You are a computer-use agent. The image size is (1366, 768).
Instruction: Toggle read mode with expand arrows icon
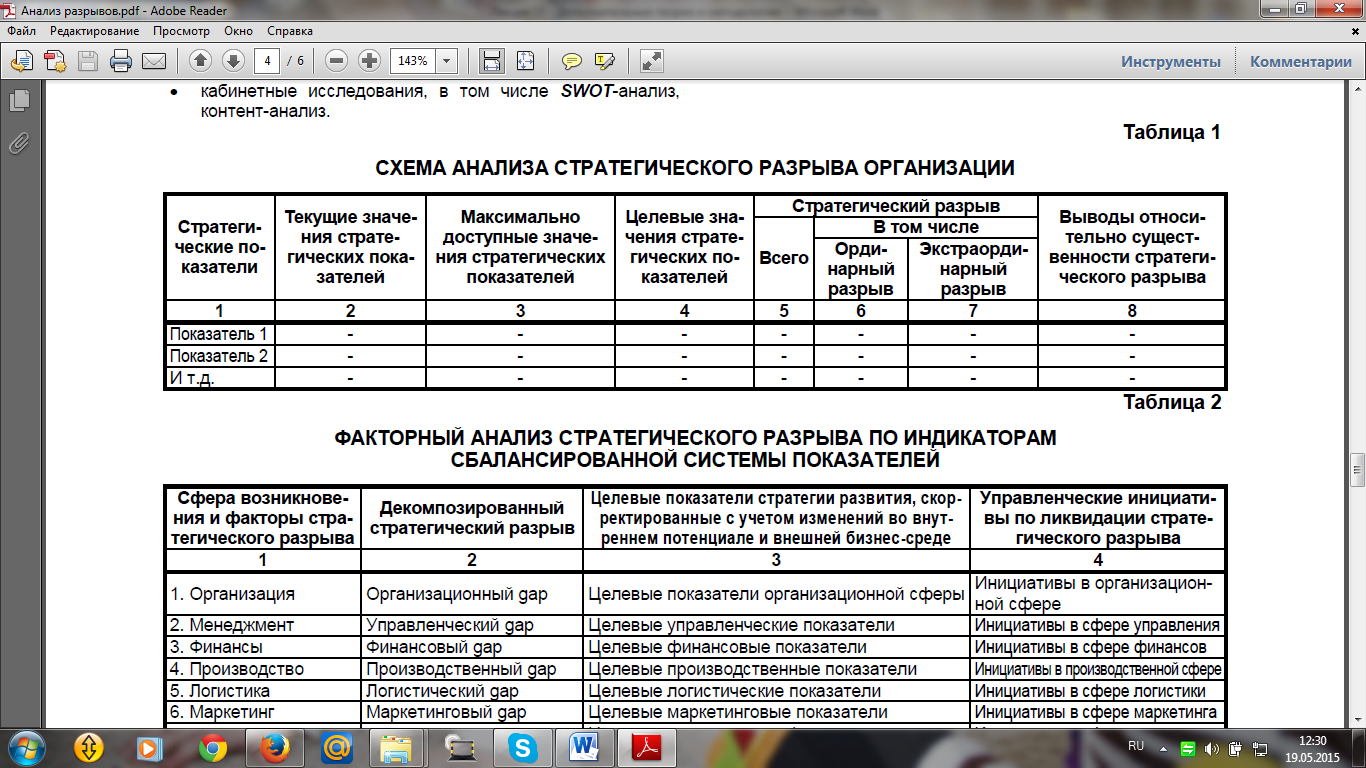pos(652,61)
